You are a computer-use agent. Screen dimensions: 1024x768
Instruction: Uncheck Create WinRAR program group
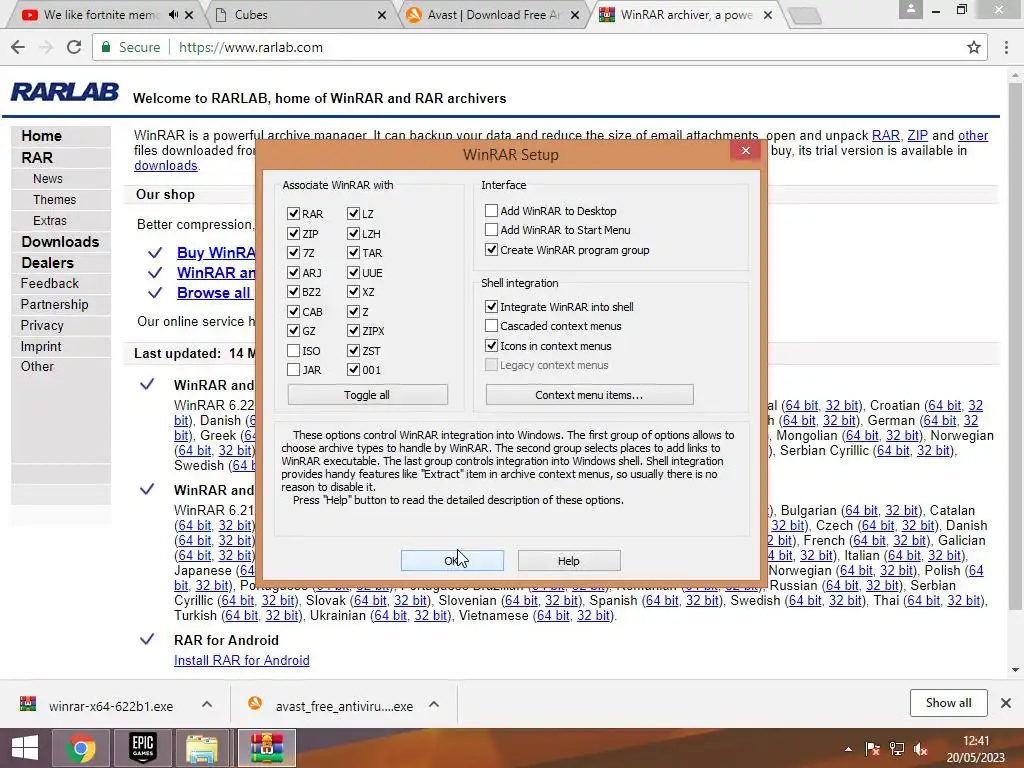491,249
